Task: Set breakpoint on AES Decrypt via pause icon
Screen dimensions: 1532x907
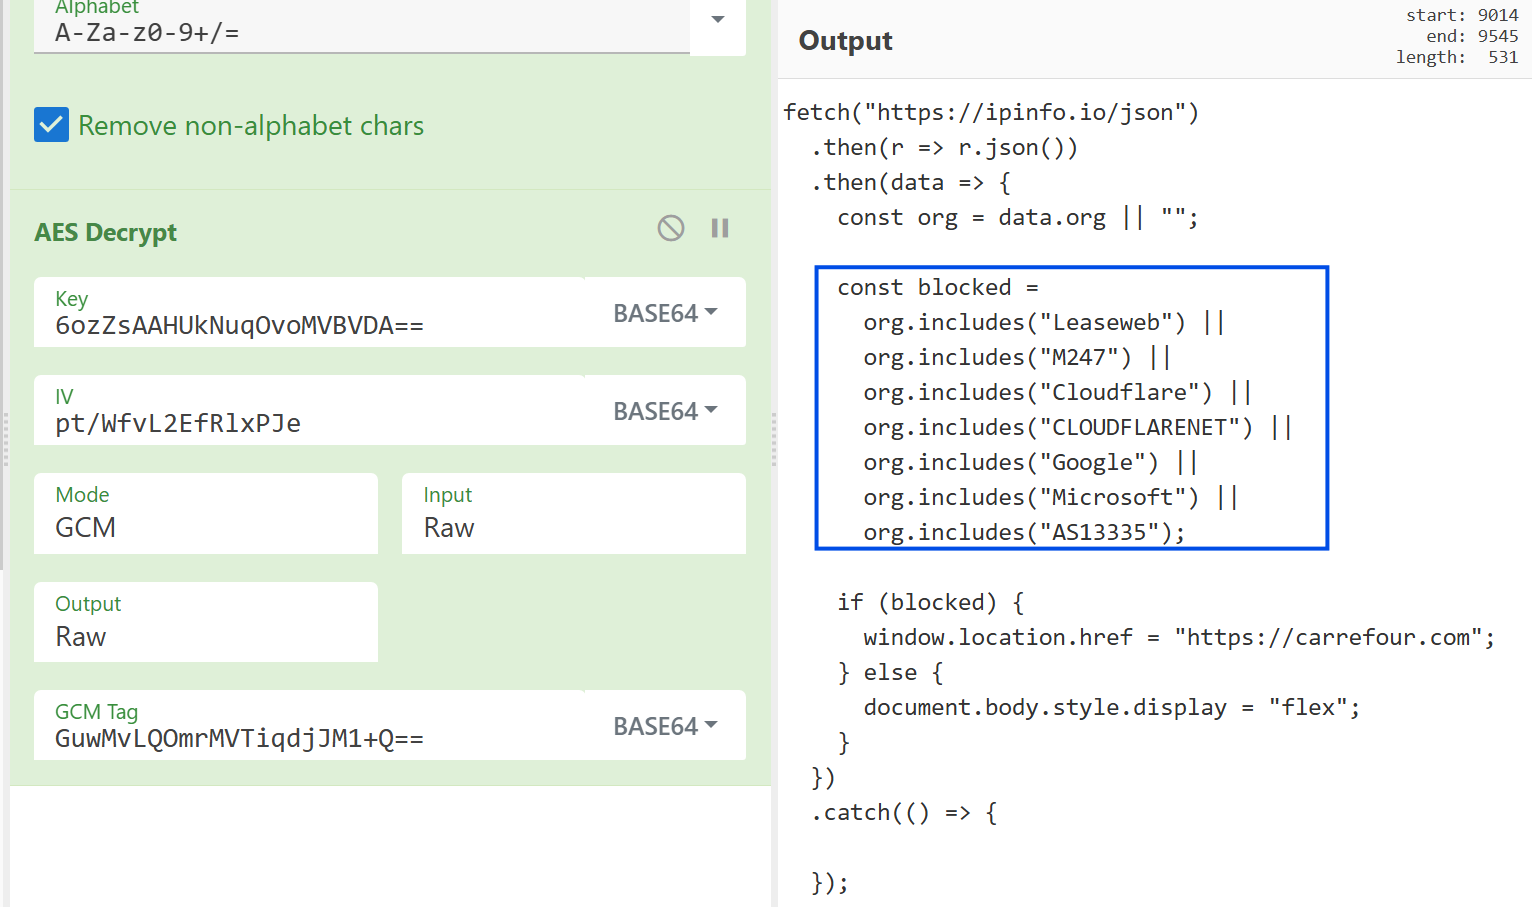Action: click(x=720, y=228)
